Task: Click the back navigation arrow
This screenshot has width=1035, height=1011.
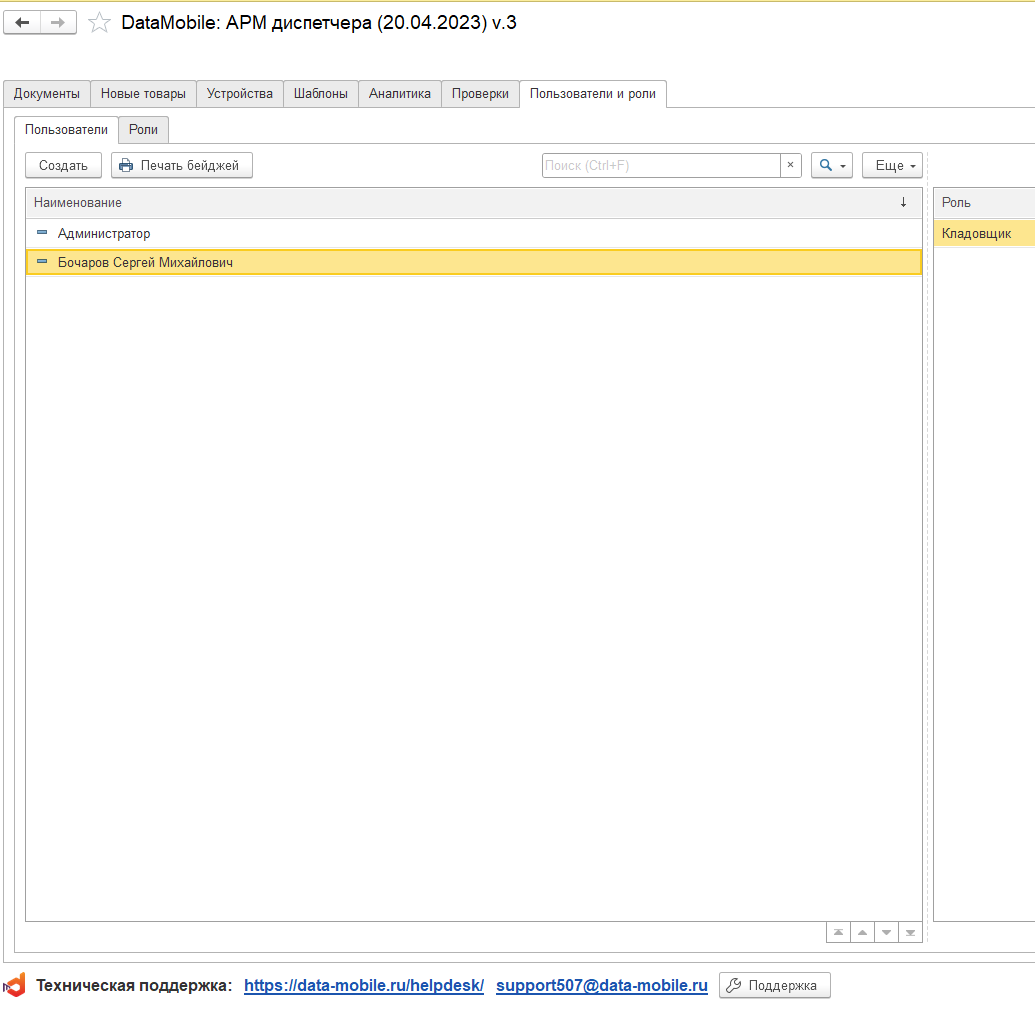Action: coord(22,23)
